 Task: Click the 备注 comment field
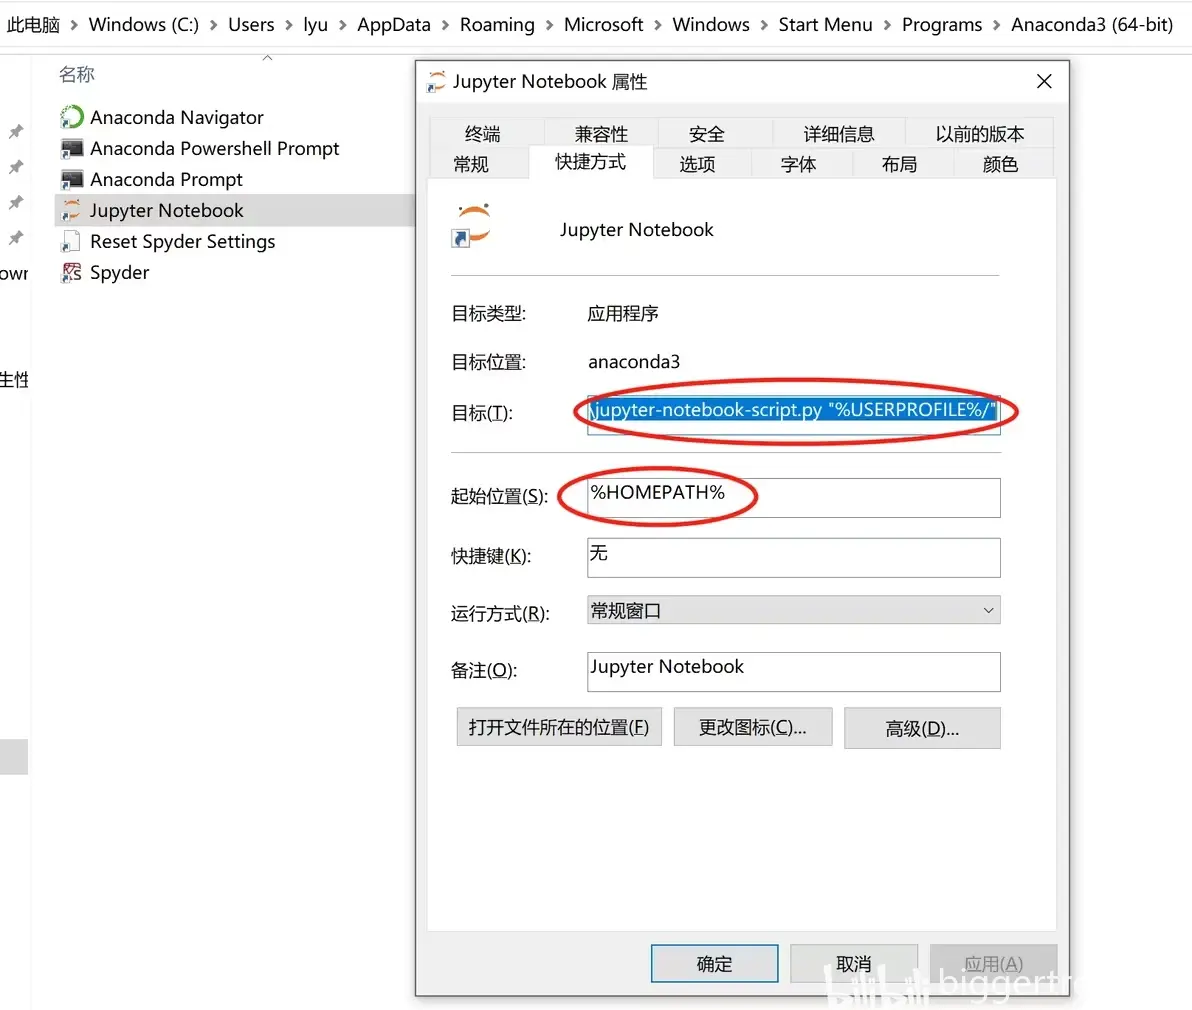(x=794, y=672)
